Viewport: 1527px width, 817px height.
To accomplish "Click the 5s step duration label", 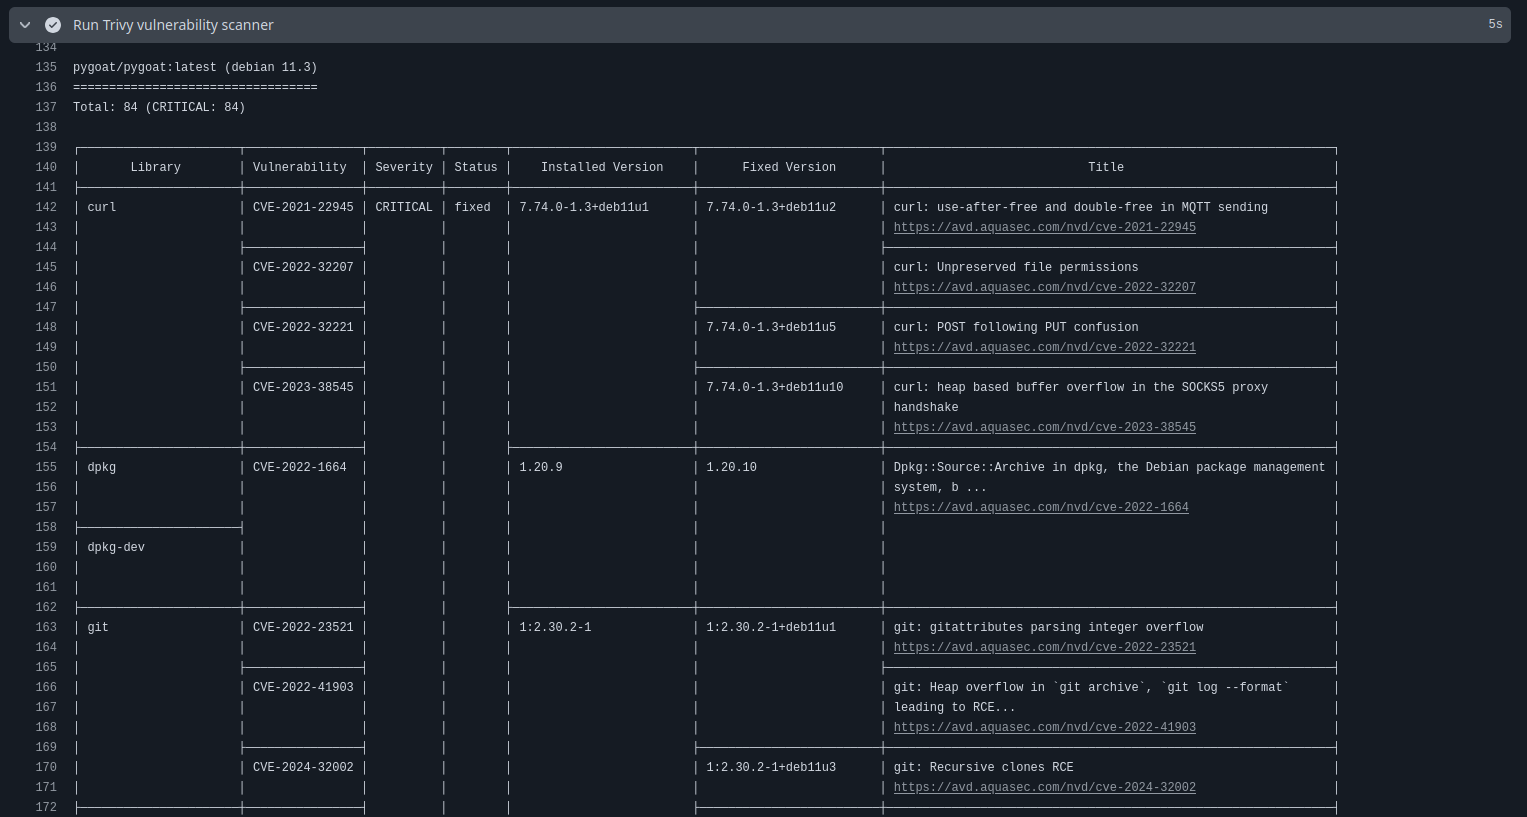I will (x=1495, y=24).
